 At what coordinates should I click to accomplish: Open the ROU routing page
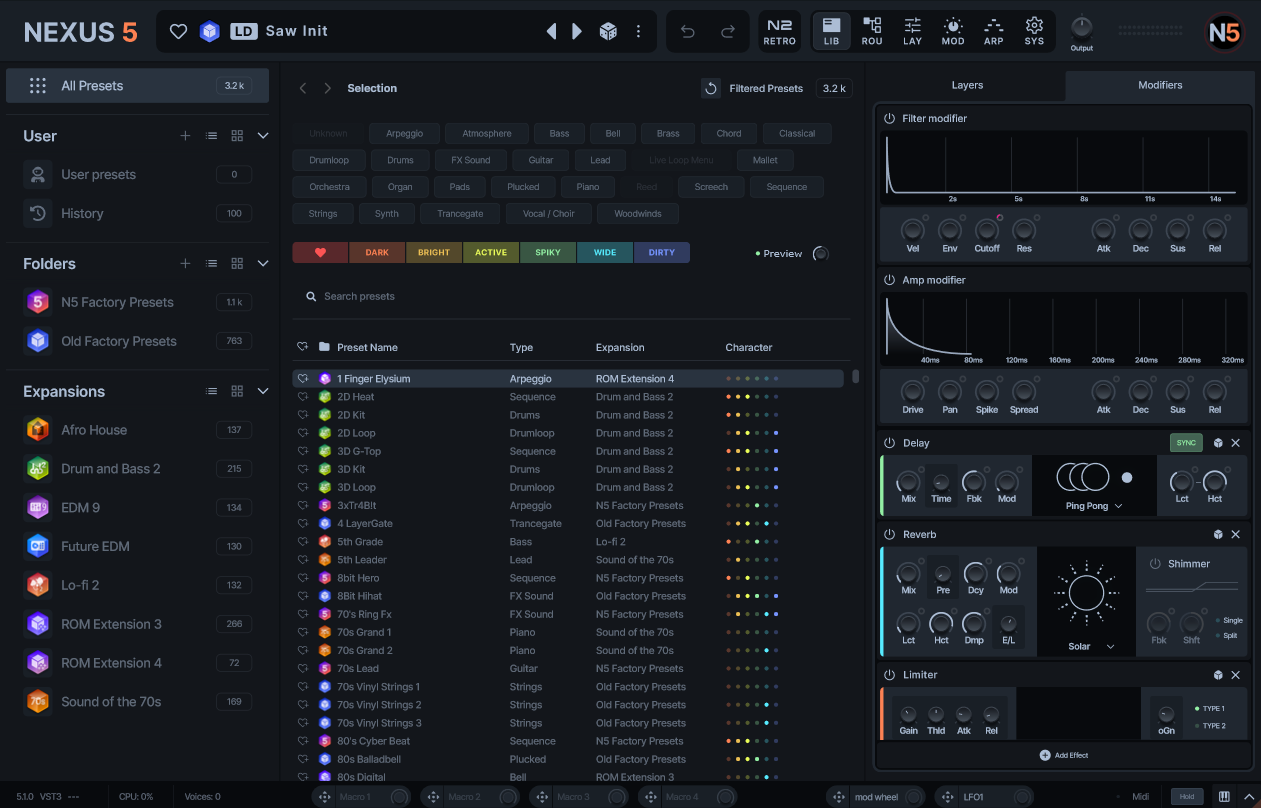pyautogui.click(x=872, y=31)
